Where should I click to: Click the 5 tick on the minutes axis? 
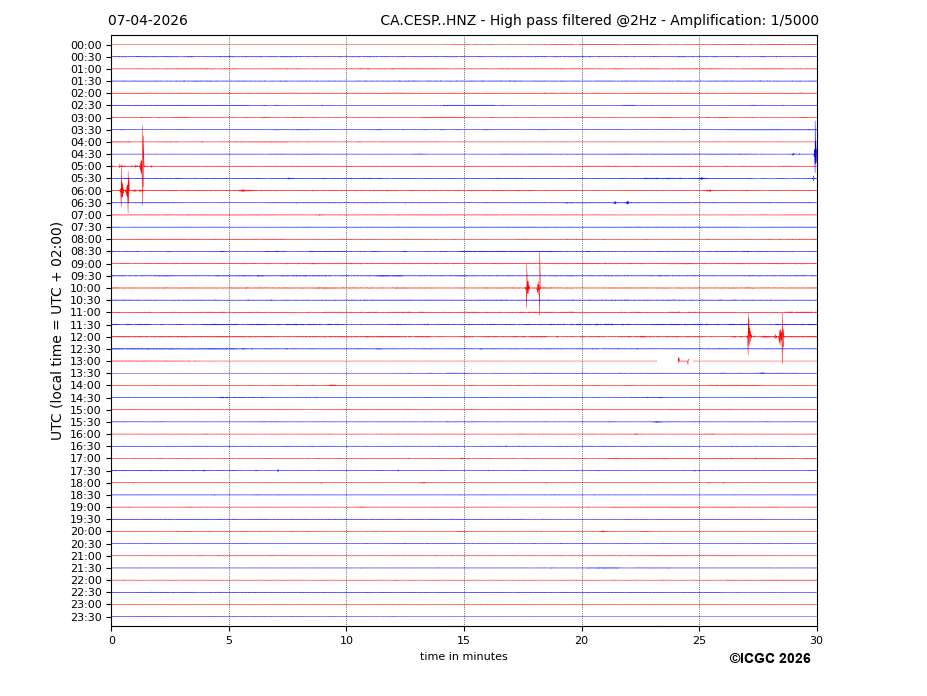tap(229, 640)
